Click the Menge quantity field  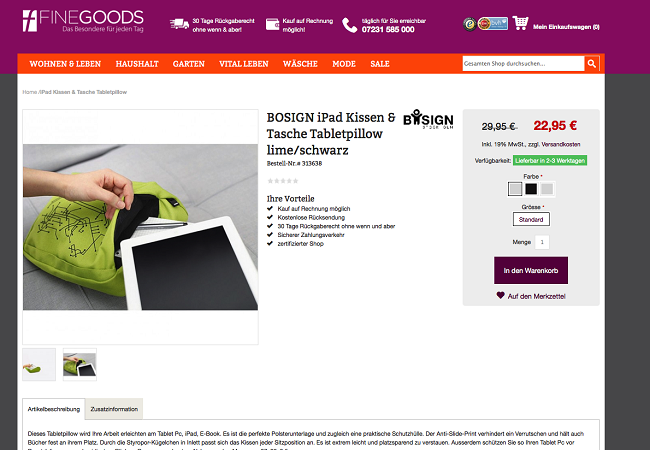tap(542, 242)
